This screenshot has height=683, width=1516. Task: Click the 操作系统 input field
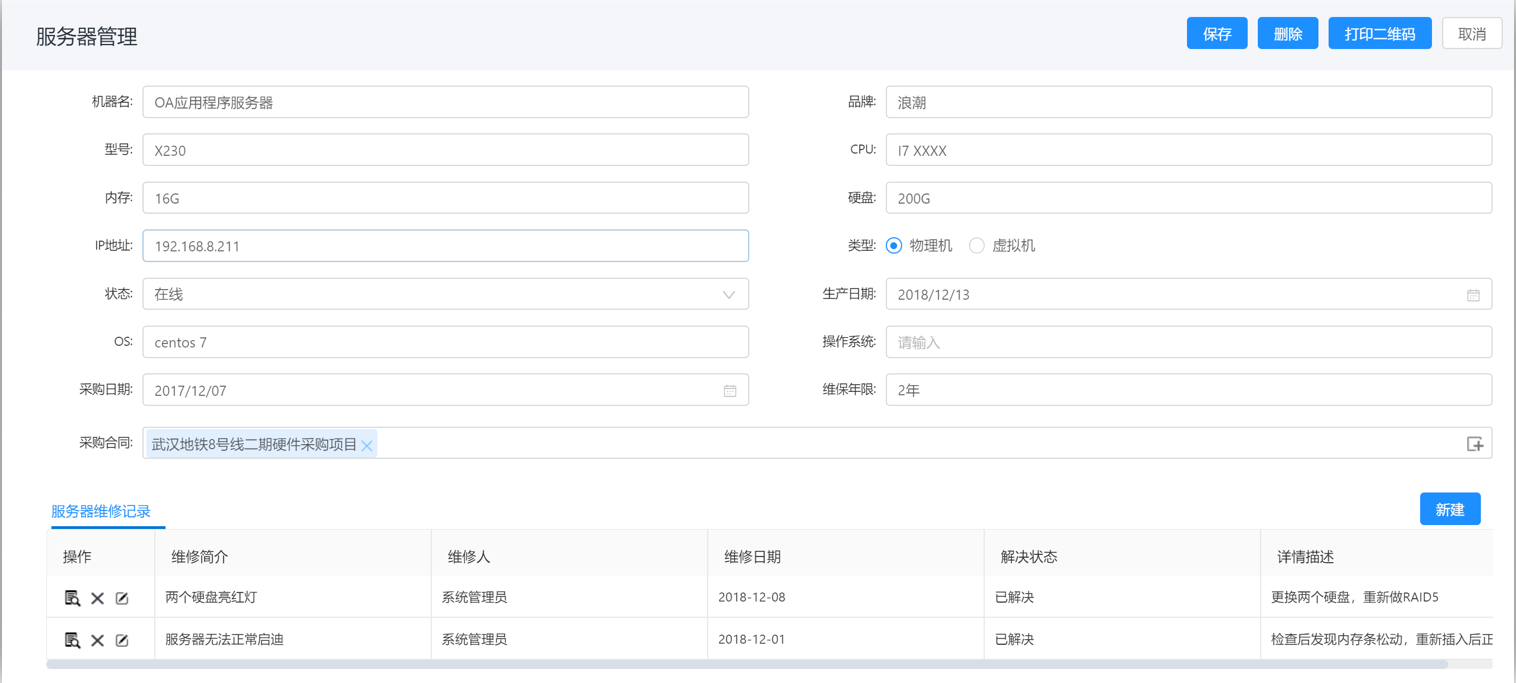tap(1188, 342)
